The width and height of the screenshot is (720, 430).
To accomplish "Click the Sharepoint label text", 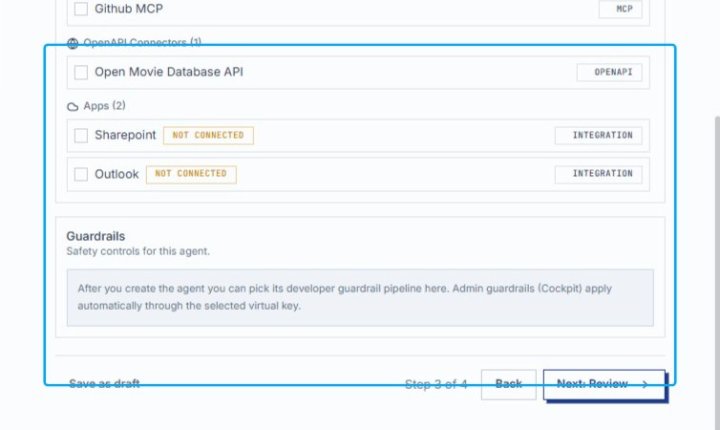I will [125, 135].
